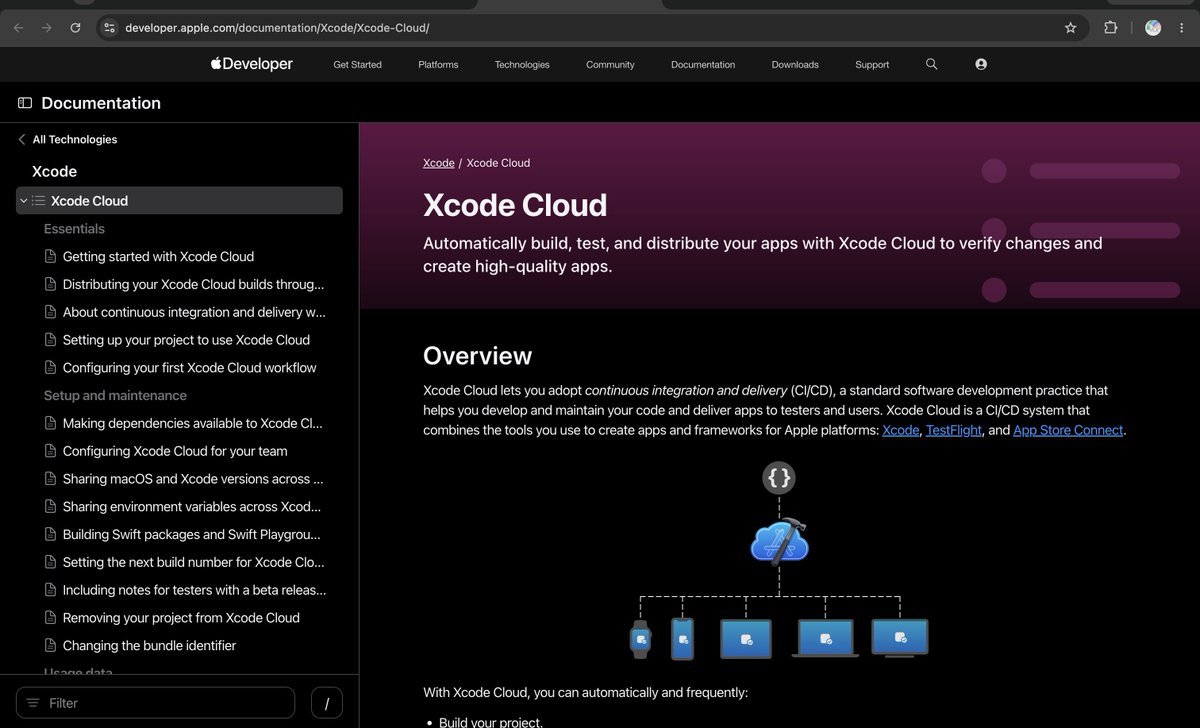Go back via All Technologies chevron

22,140
